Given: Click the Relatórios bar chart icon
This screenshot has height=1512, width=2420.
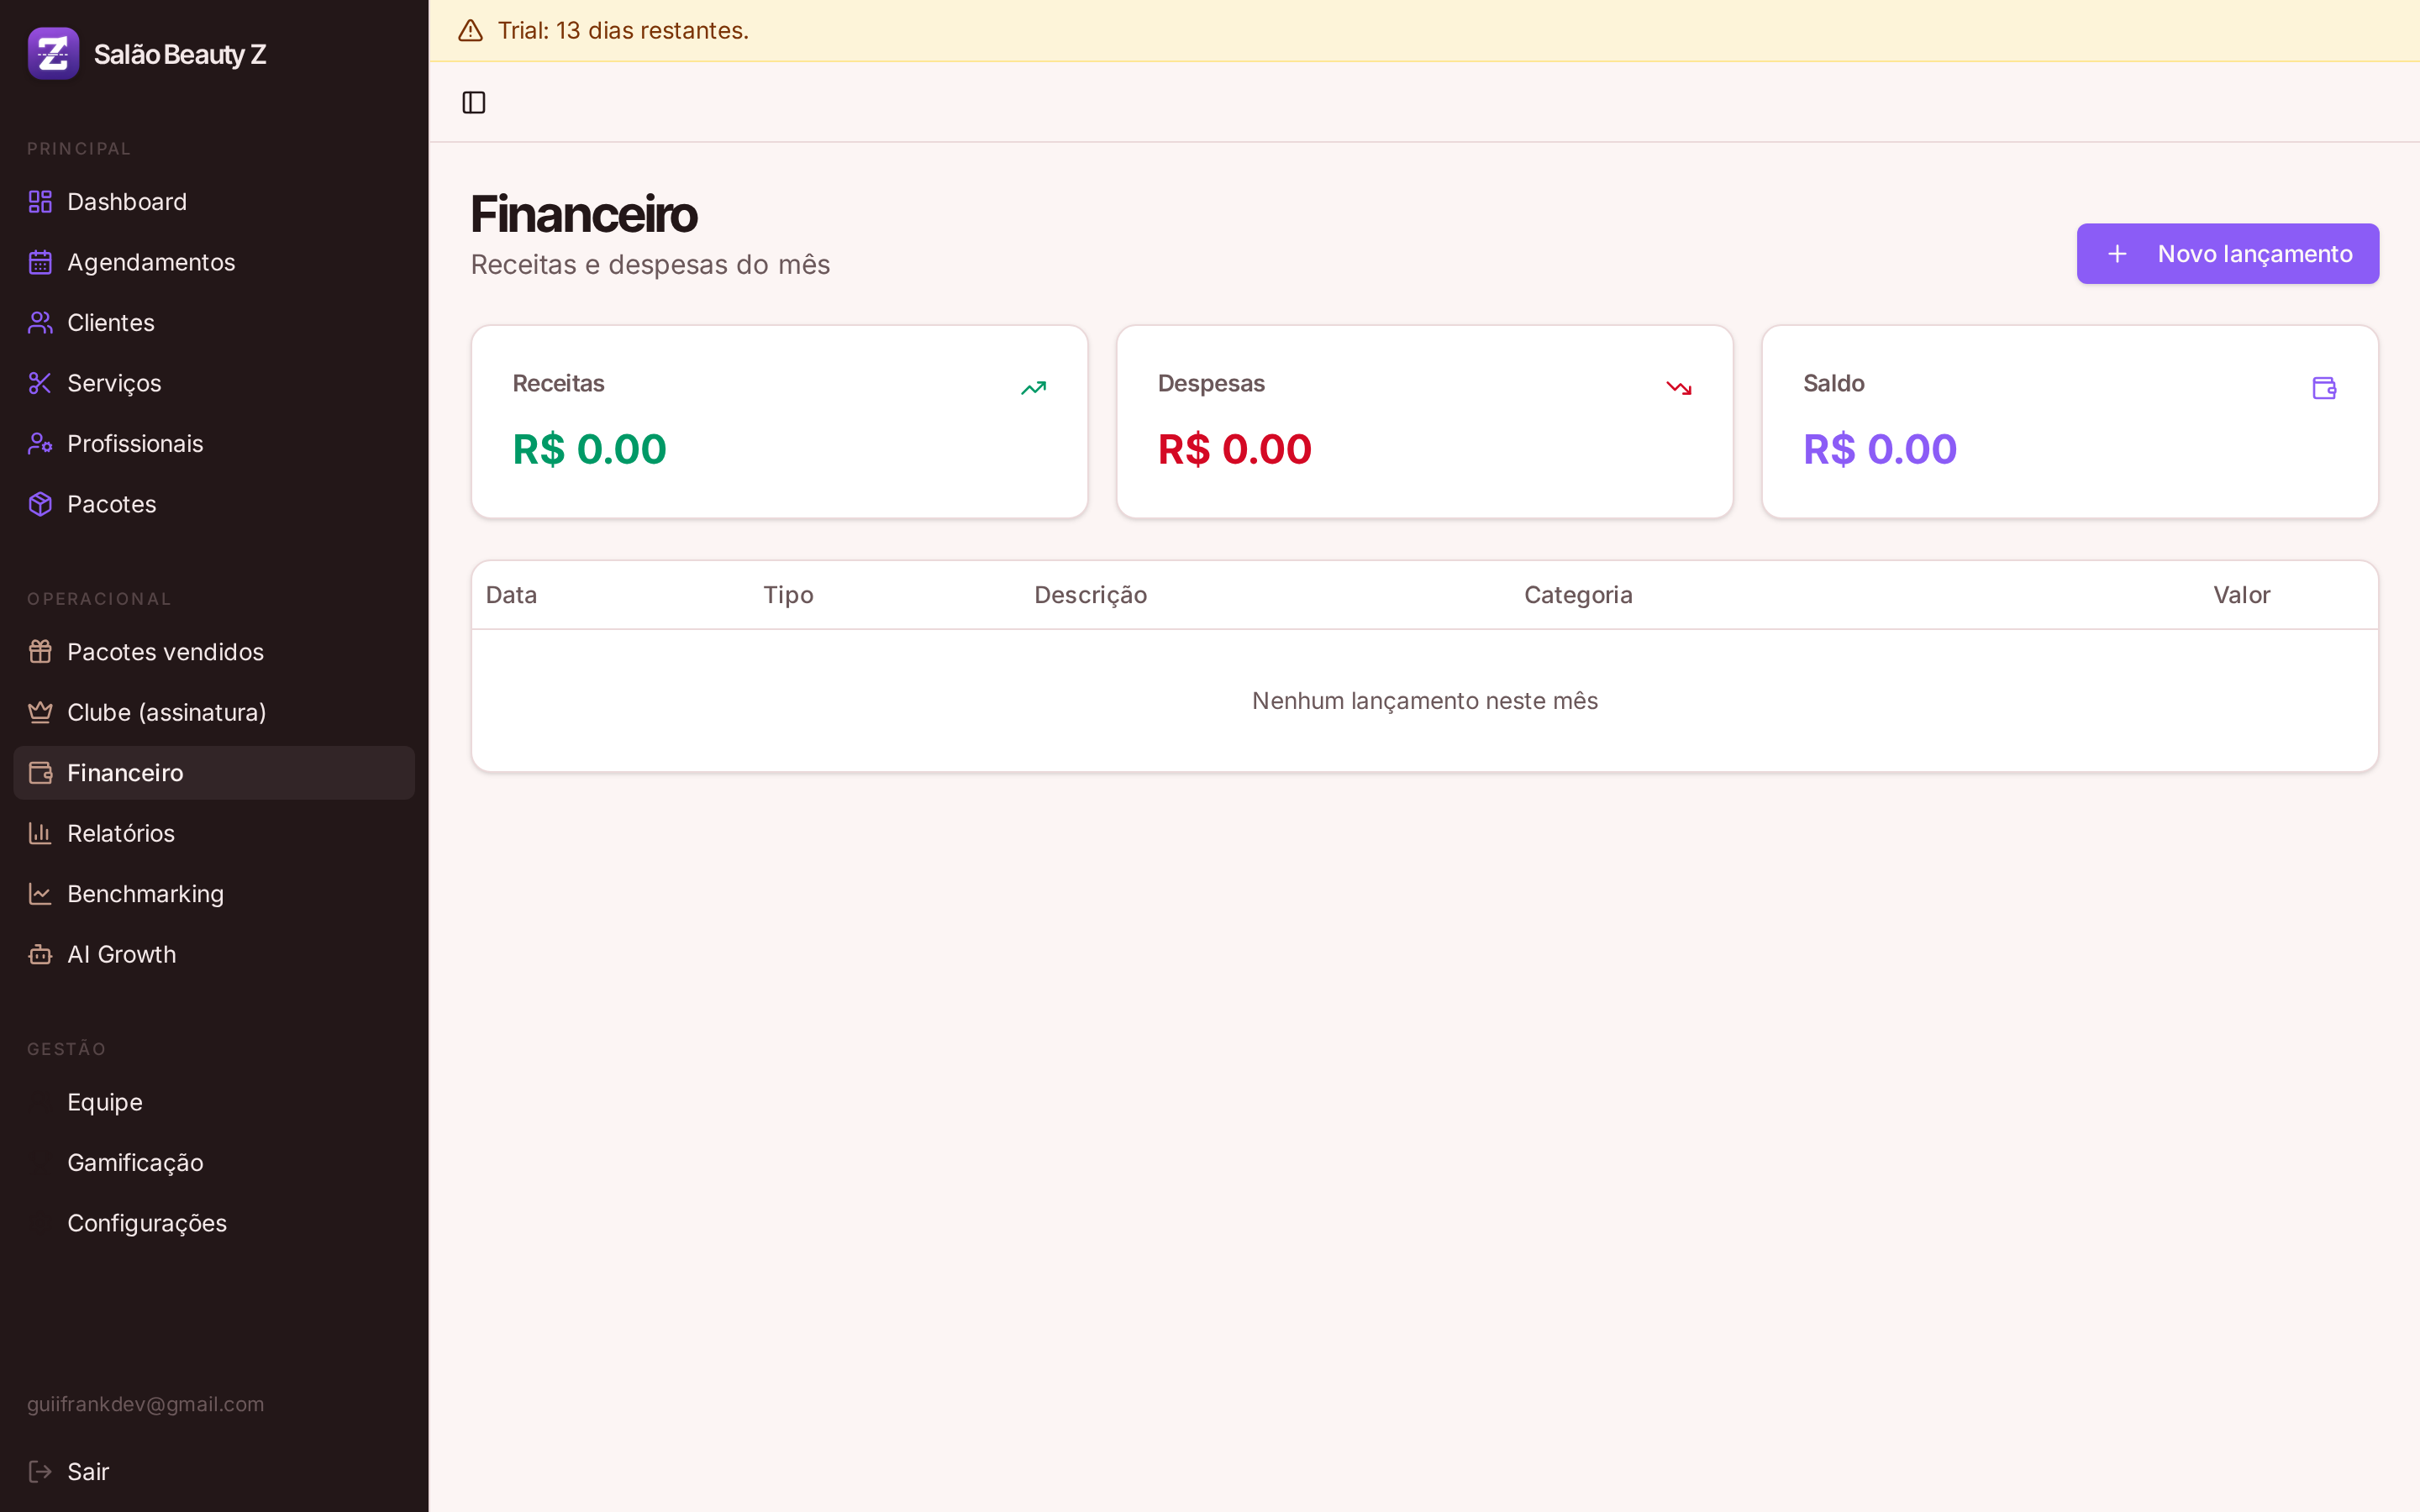Looking at the screenshot, I should 40,833.
